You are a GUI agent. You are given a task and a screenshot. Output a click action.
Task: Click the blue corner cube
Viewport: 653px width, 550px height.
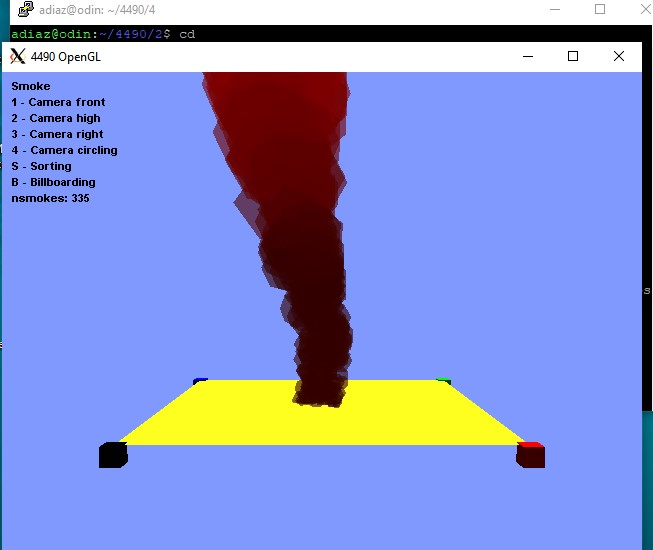pyautogui.click(x=200, y=381)
